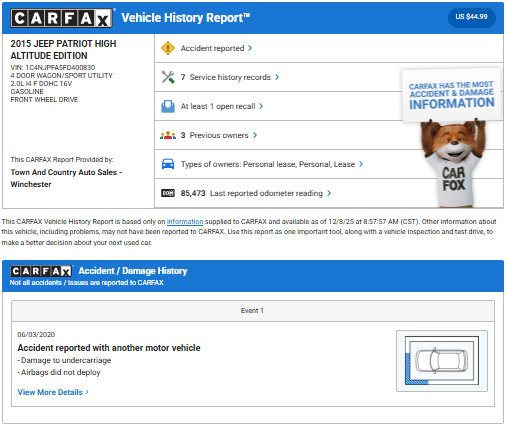Click the chevron after Service history records

pyautogui.click(x=277, y=77)
